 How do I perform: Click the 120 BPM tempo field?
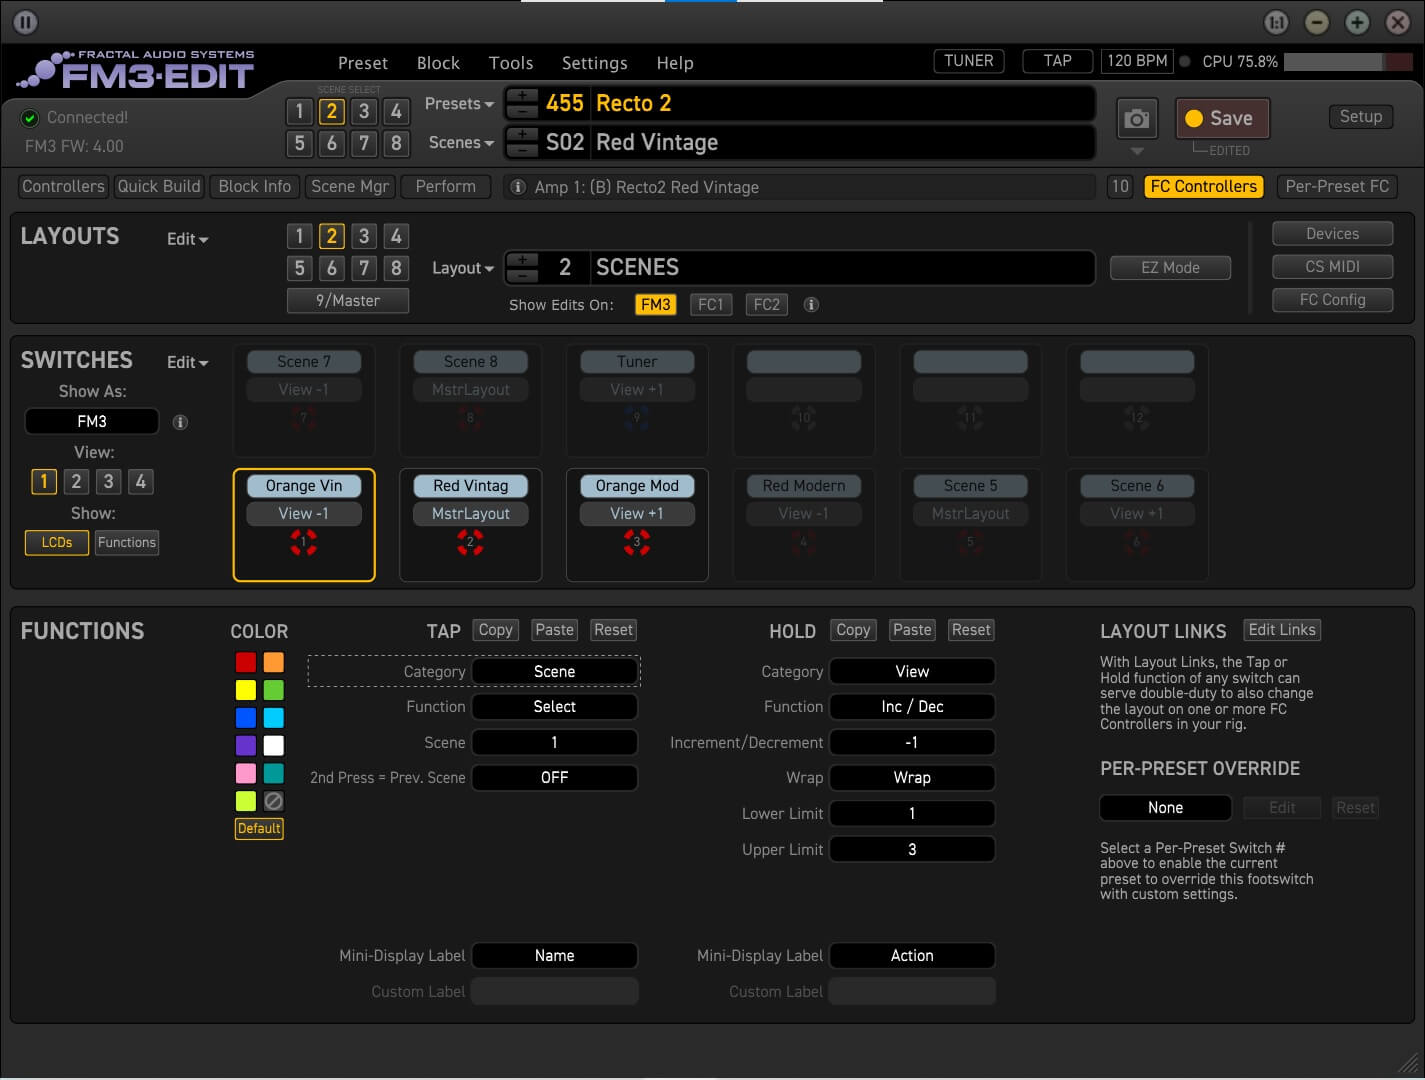pyautogui.click(x=1137, y=61)
